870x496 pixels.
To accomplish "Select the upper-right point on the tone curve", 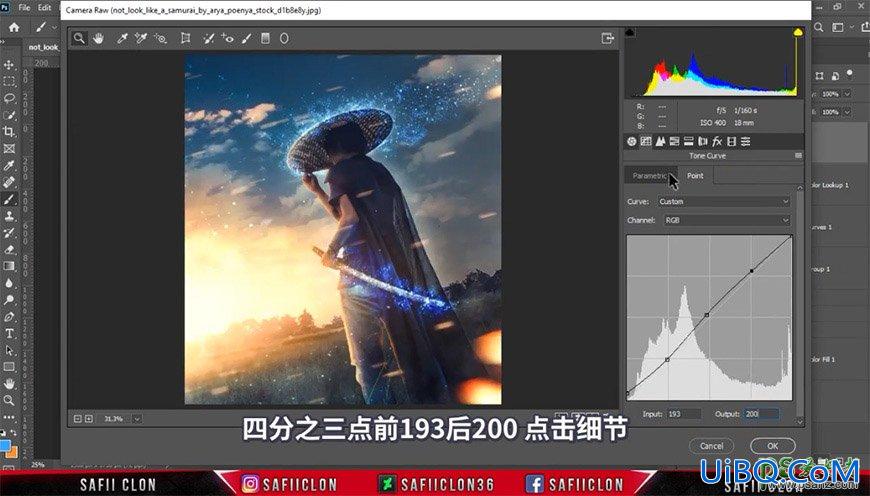I will point(752,271).
